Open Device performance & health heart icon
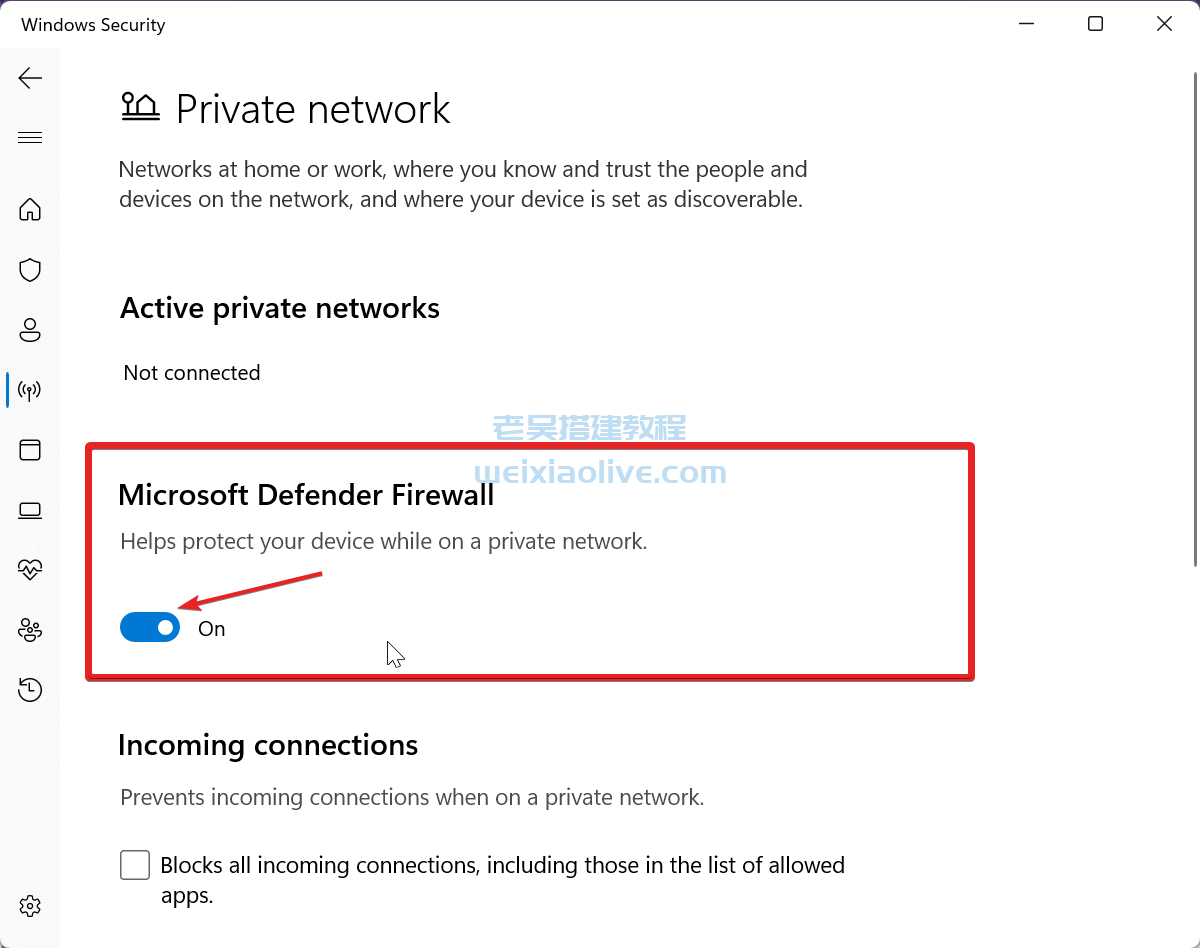1200x948 pixels. pyautogui.click(x=30, y=570)
